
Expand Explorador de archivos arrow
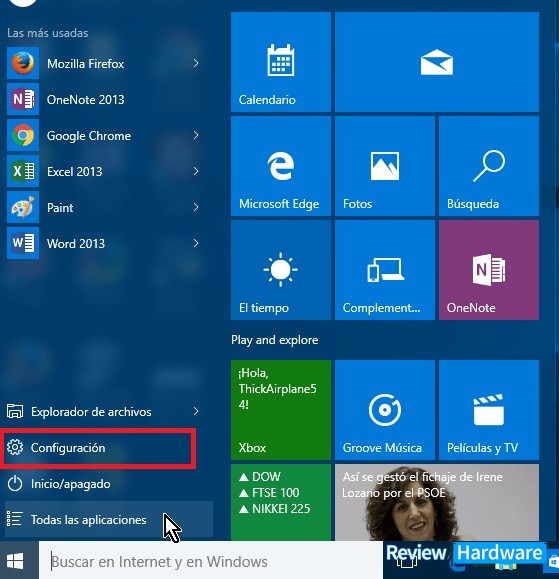[x=196, y=411]
